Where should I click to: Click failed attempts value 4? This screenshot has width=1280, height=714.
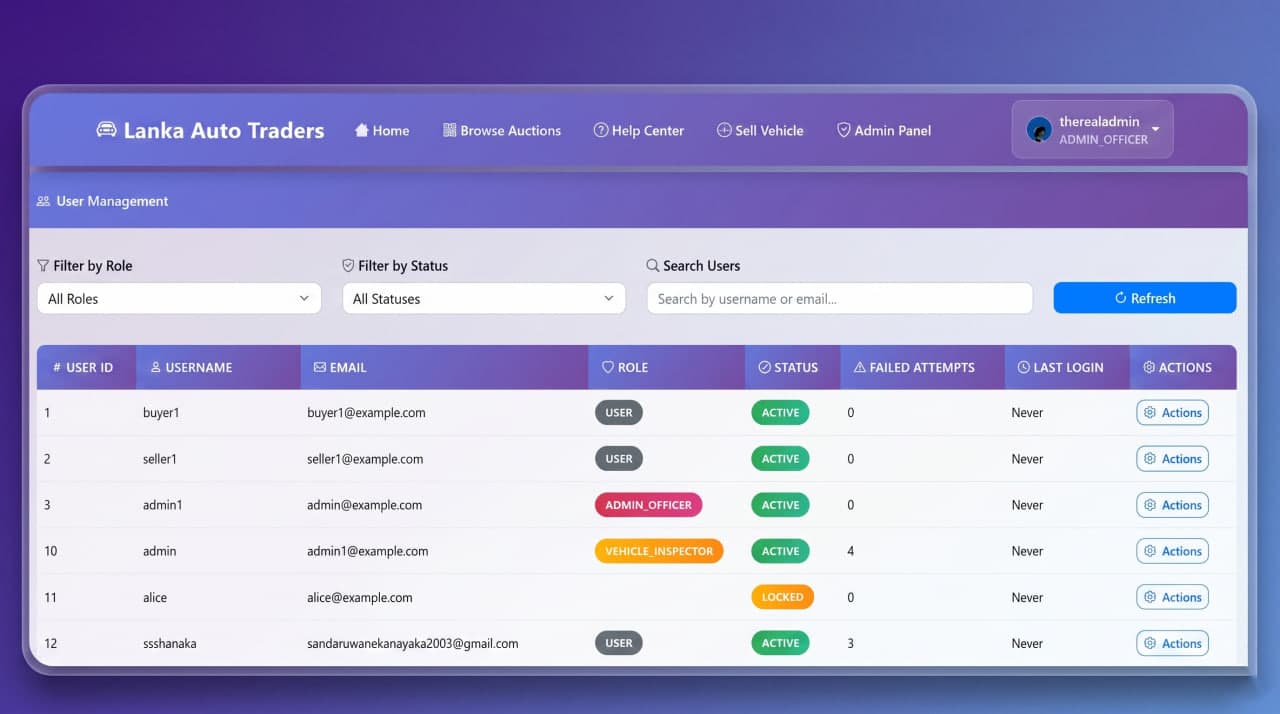point(851,551)
